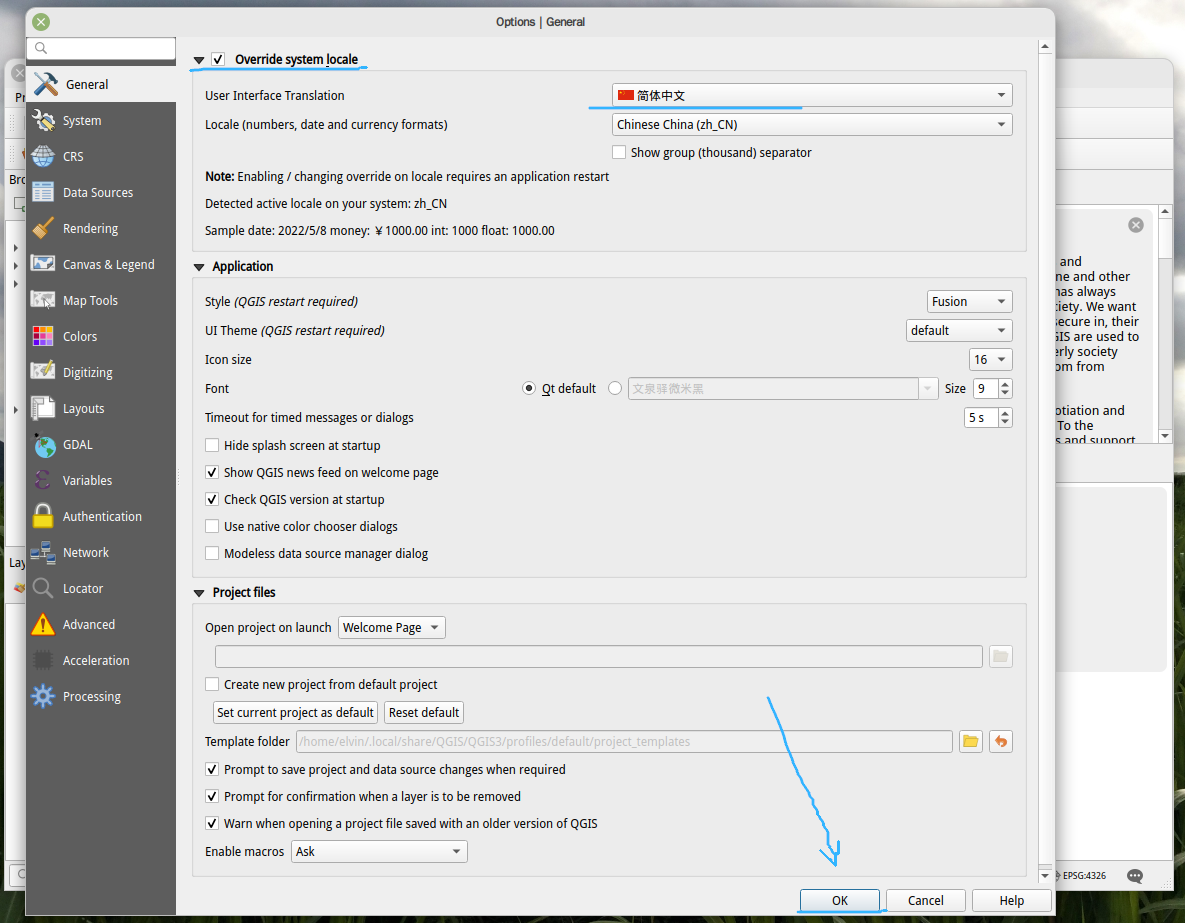The image size is (1185, 923).
Task: Click the Cancel button
Action: point(925,900)
